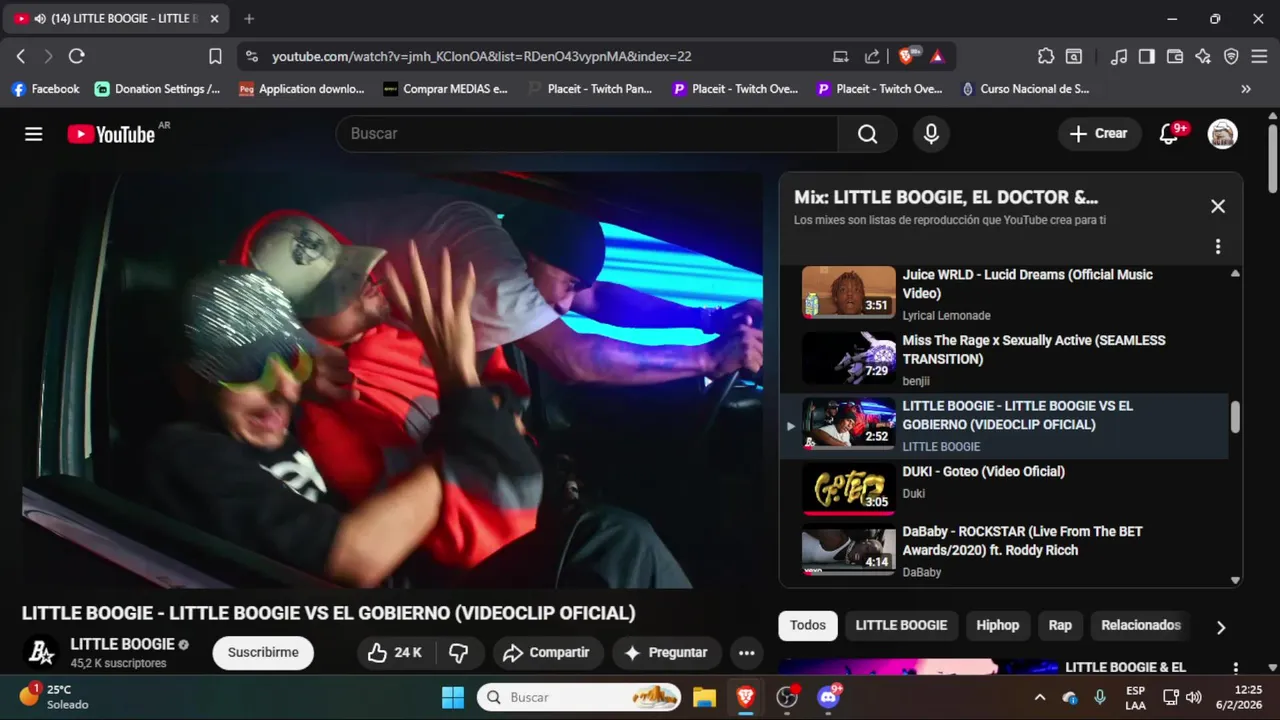Open the notifications bell
The width and height of the screenshot is (1280, 720).
pyautogui.click(x=1168, y=134)
